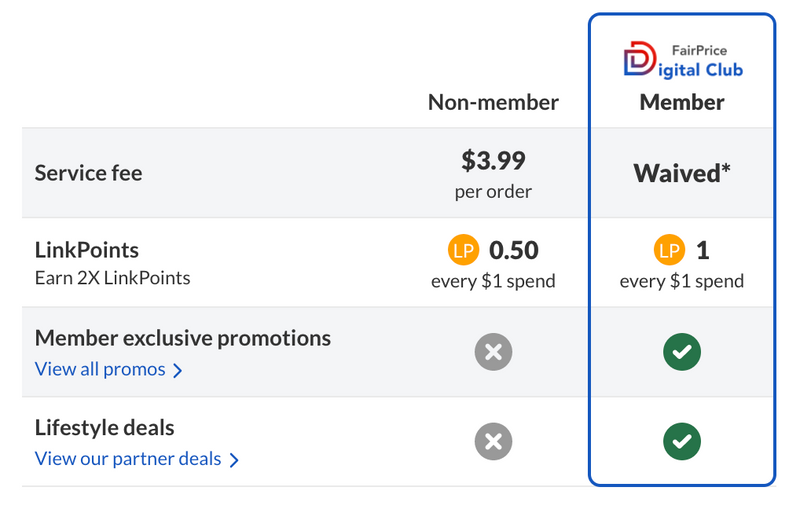Click gray X icon for Lifestyle deals
Screen dimensions: 800x512
(493, 442)
